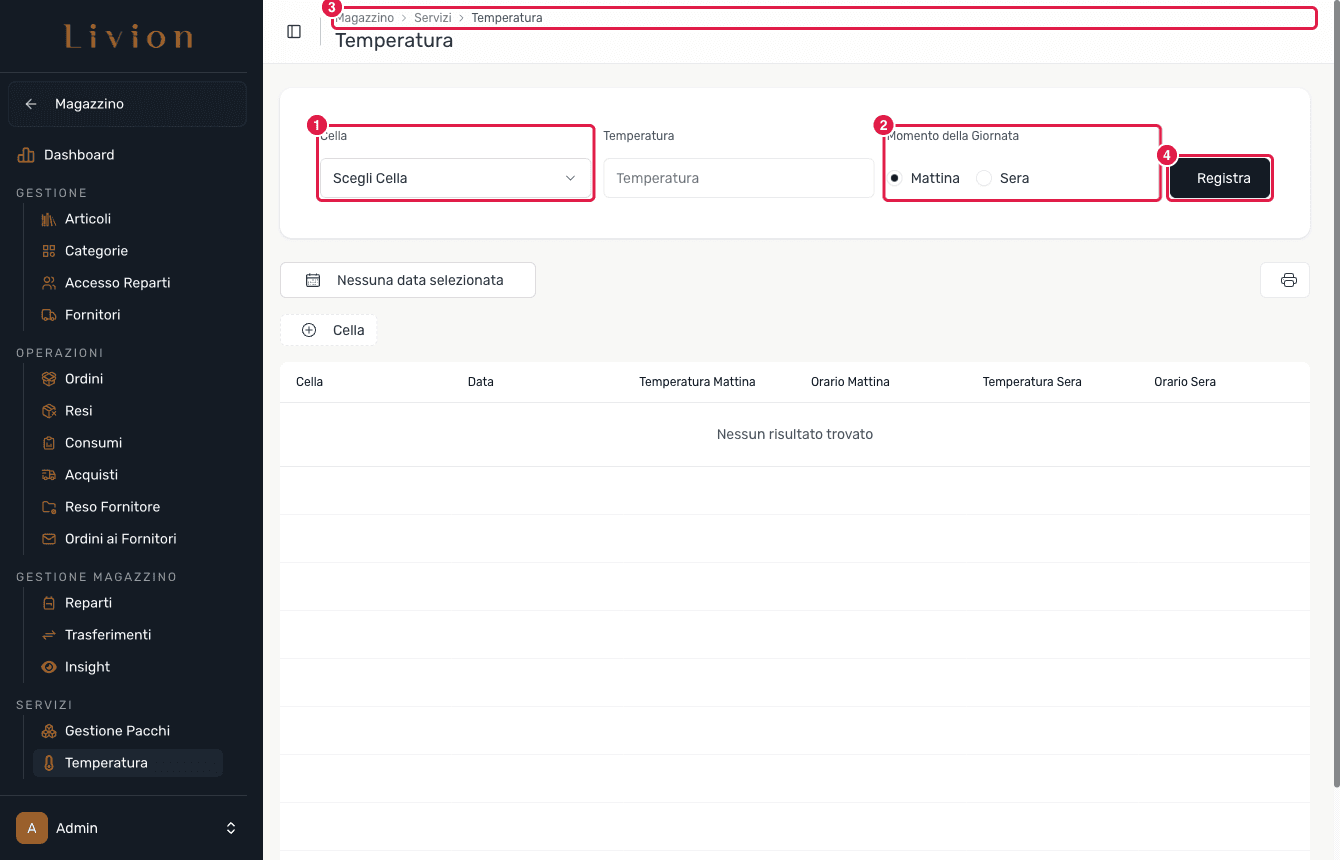Click the Orario Mattina column header

(x=850, y=382)
